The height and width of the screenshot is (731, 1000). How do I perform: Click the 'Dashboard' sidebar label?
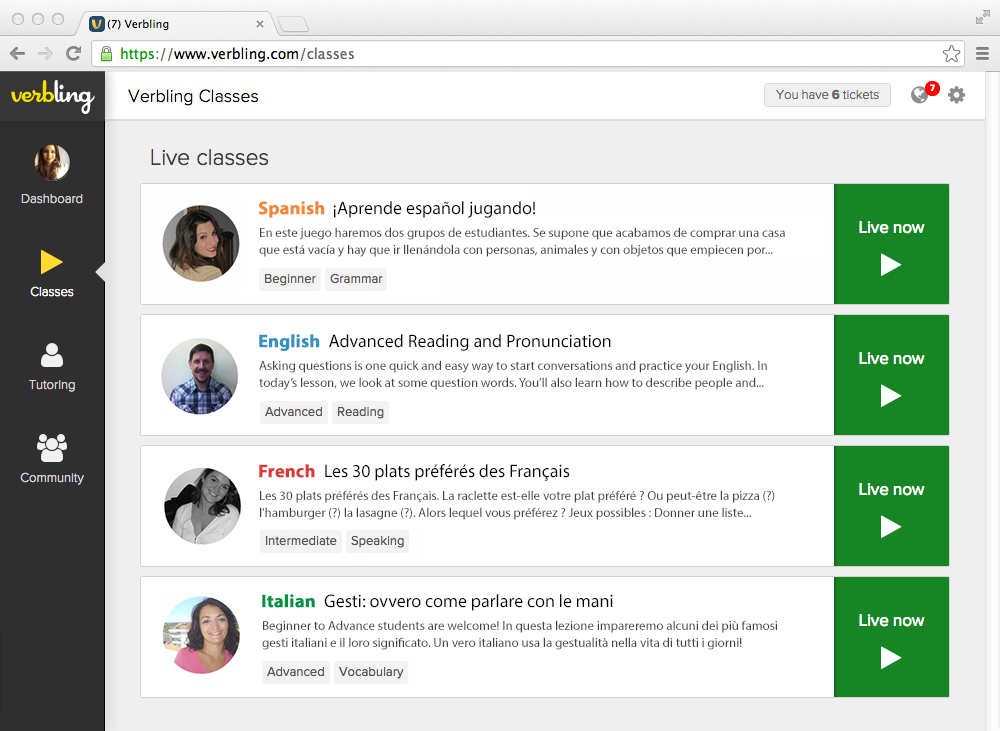click(x=52, y=199)
